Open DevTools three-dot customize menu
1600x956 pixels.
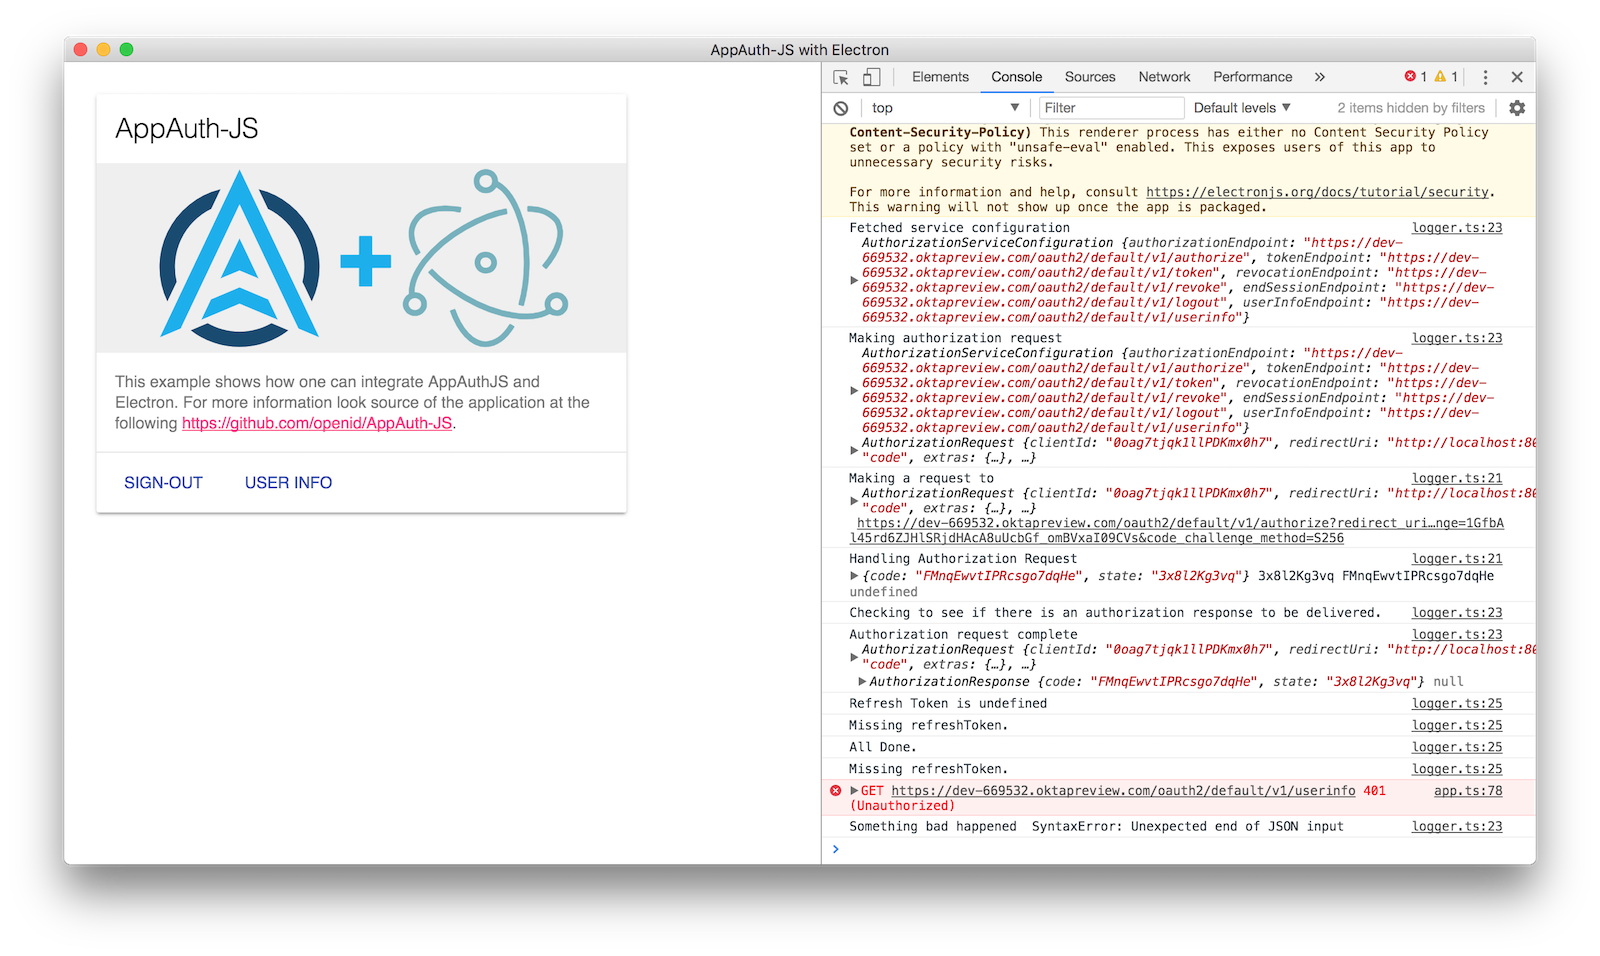pos(1485,77)
